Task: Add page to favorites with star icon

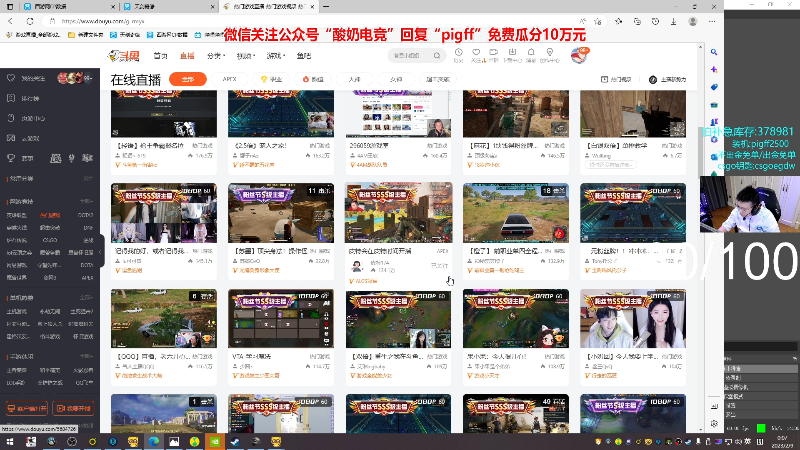Action: point(598,21)
